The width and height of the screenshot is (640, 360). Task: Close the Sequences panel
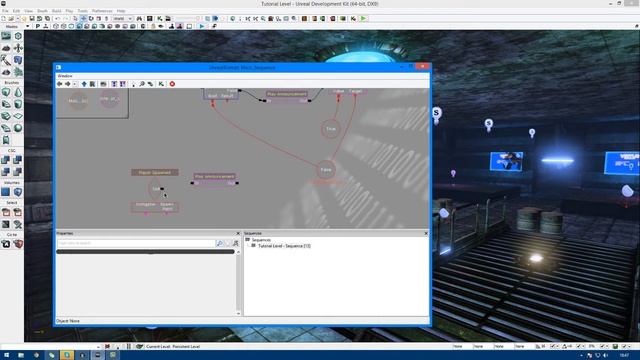(x=426, y=233)
